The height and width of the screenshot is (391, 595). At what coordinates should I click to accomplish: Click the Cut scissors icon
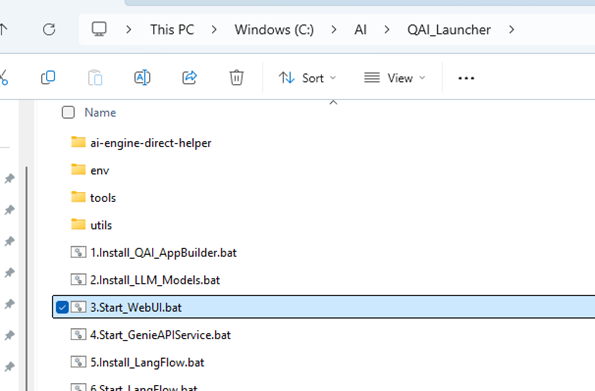tap(3, 77)
